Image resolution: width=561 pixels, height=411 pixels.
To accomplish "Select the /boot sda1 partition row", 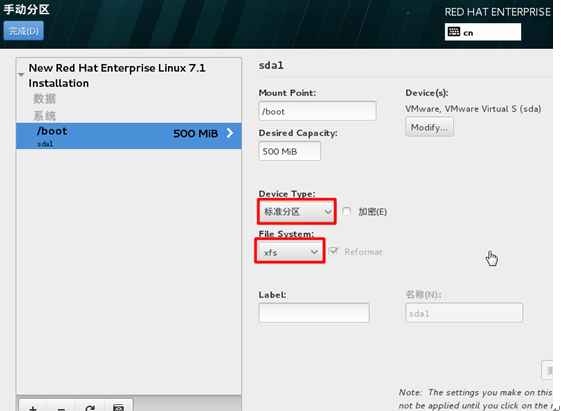I will [129, 136].
